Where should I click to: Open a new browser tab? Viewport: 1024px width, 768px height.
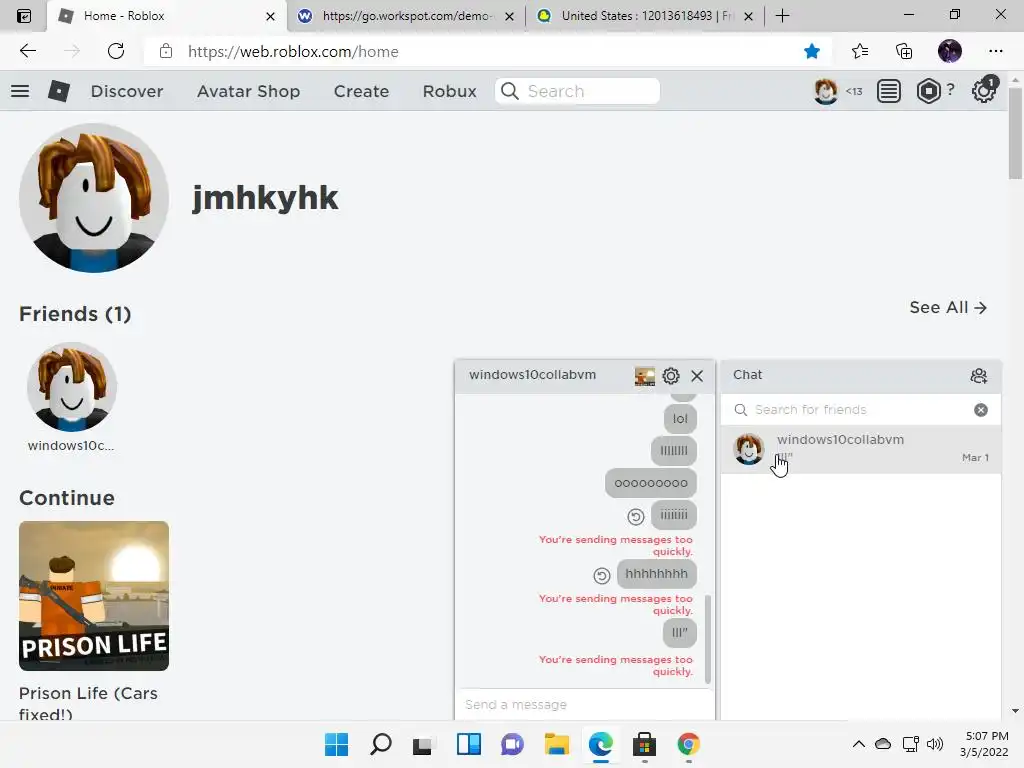[782, 16]
